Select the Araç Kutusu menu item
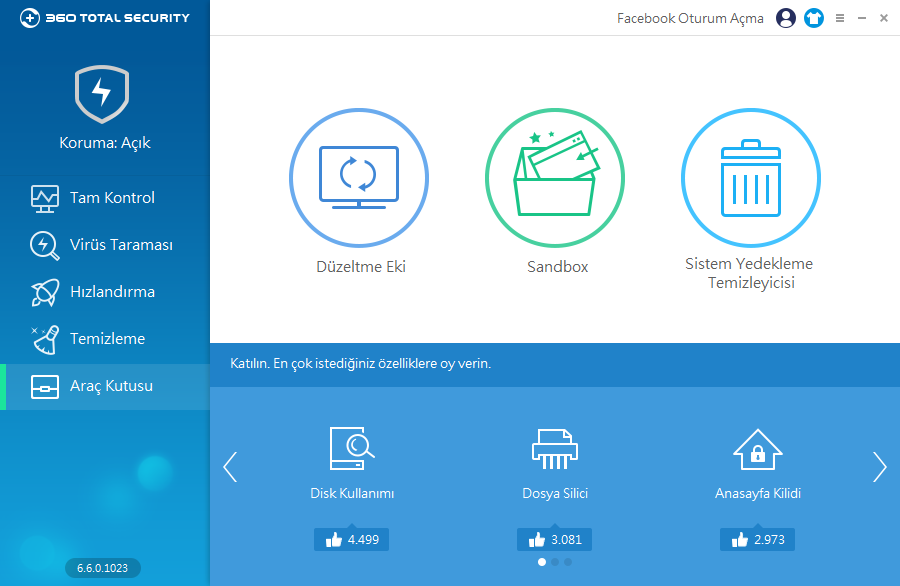Image resolution: width=900 pixels, height=586 pixels. pos(104,386)
